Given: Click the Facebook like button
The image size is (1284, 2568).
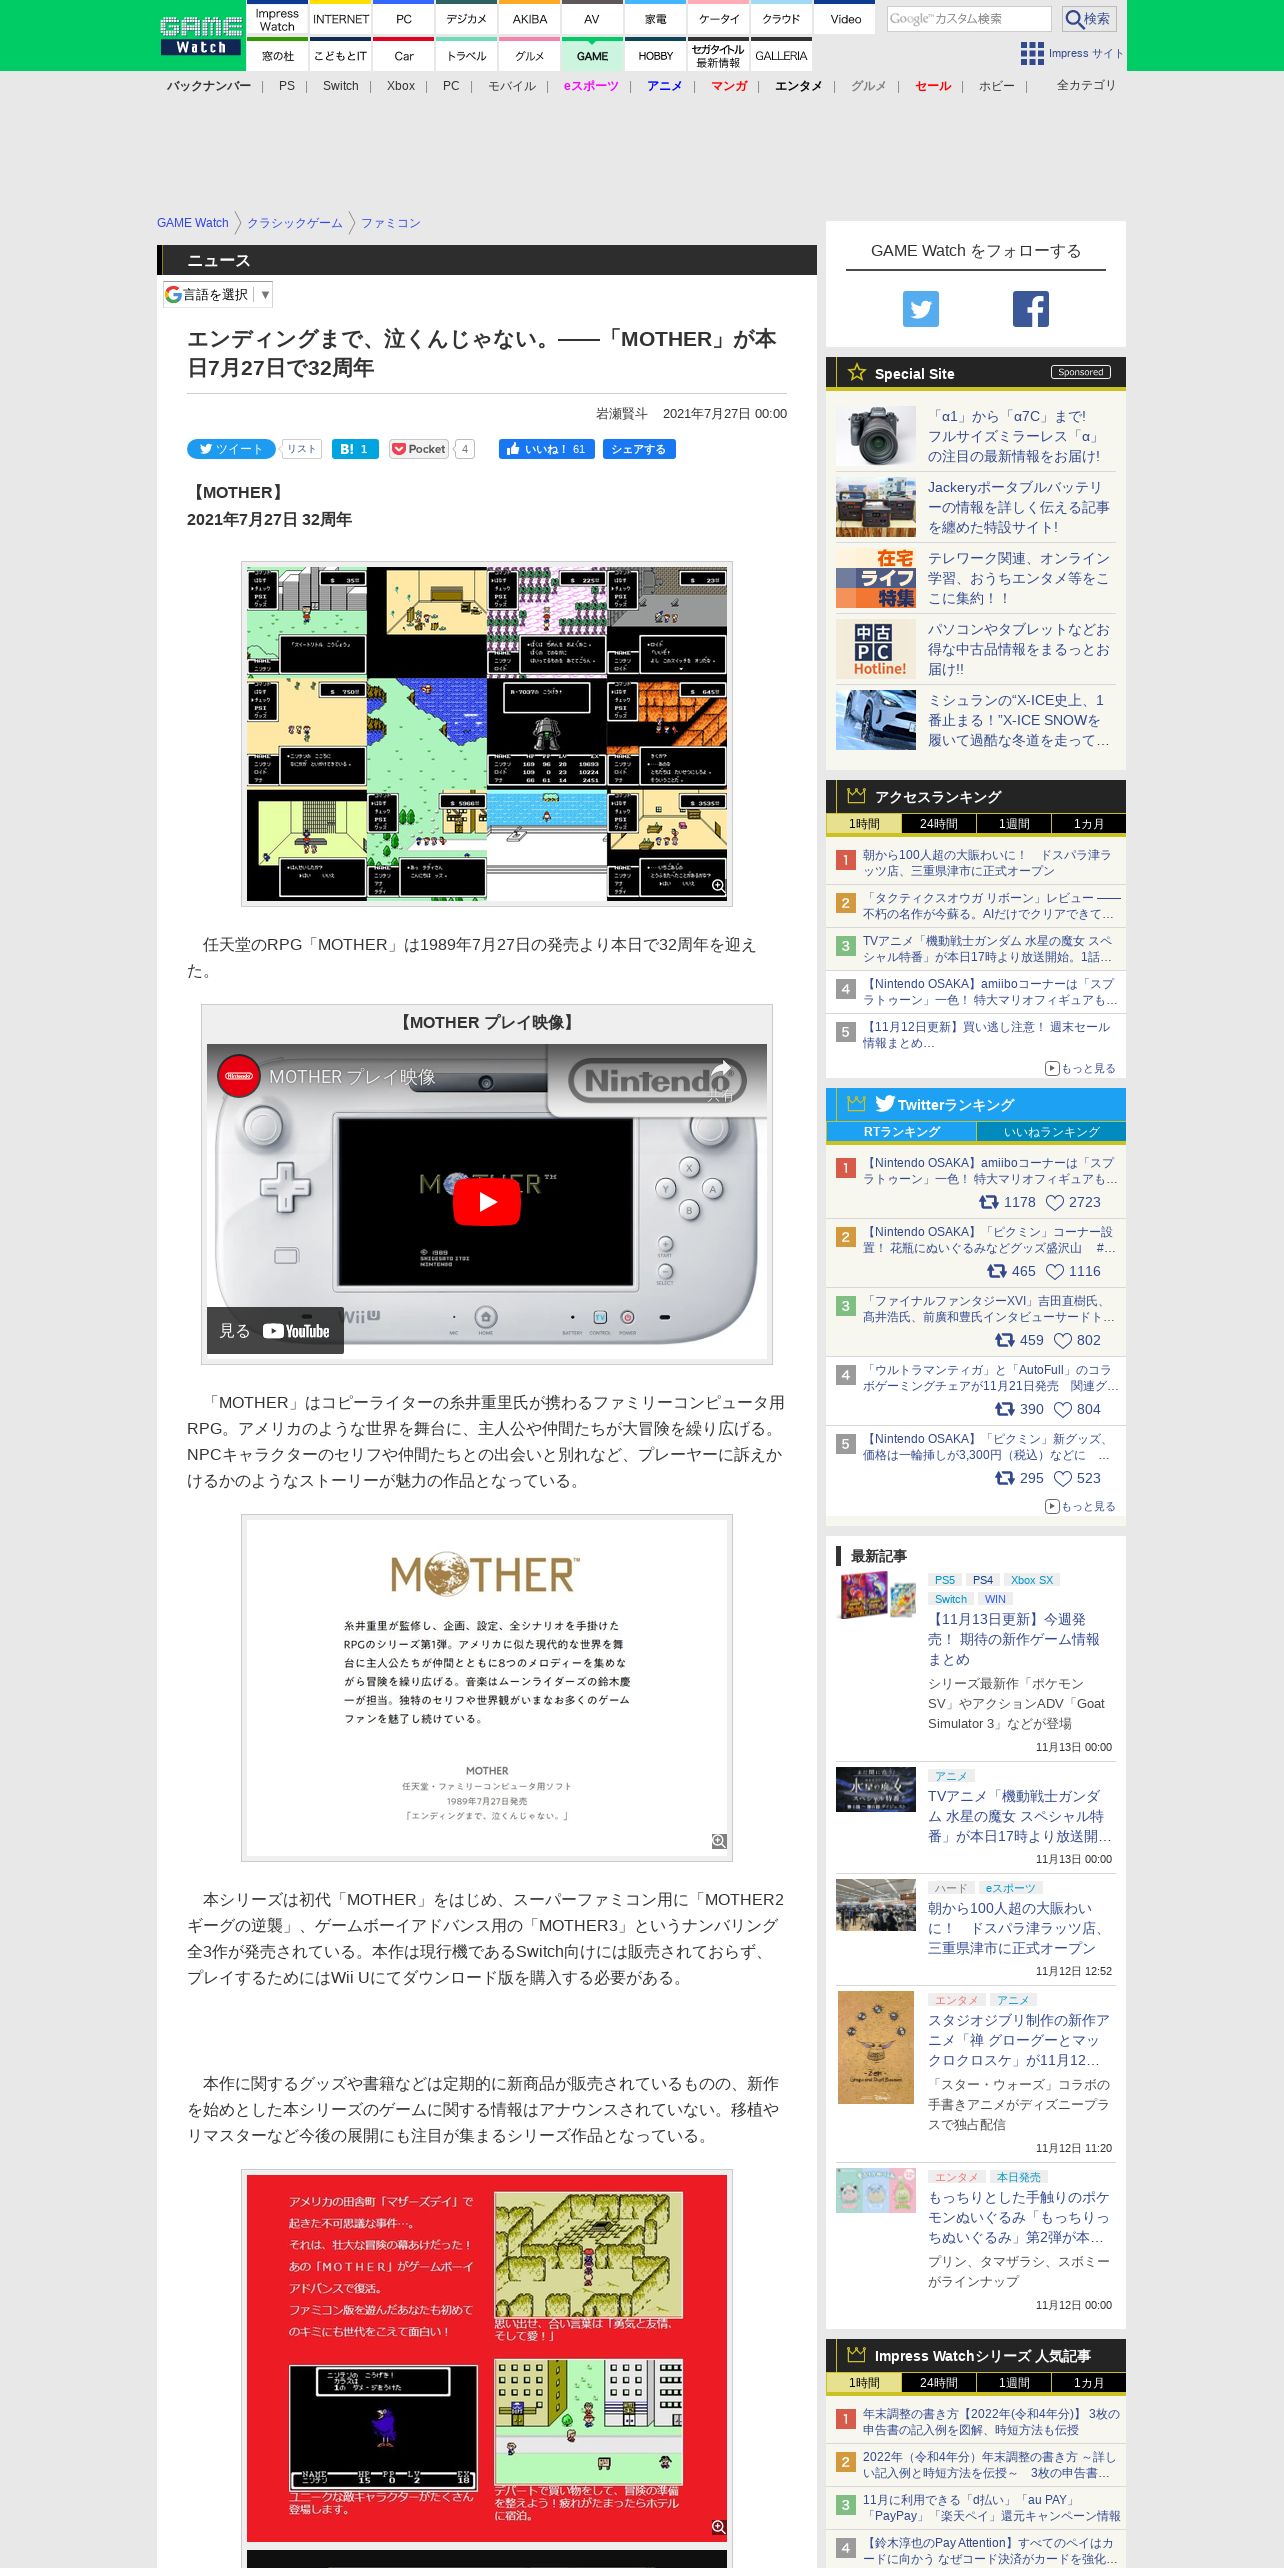Looking at the screenshot, I should [547, 449].
